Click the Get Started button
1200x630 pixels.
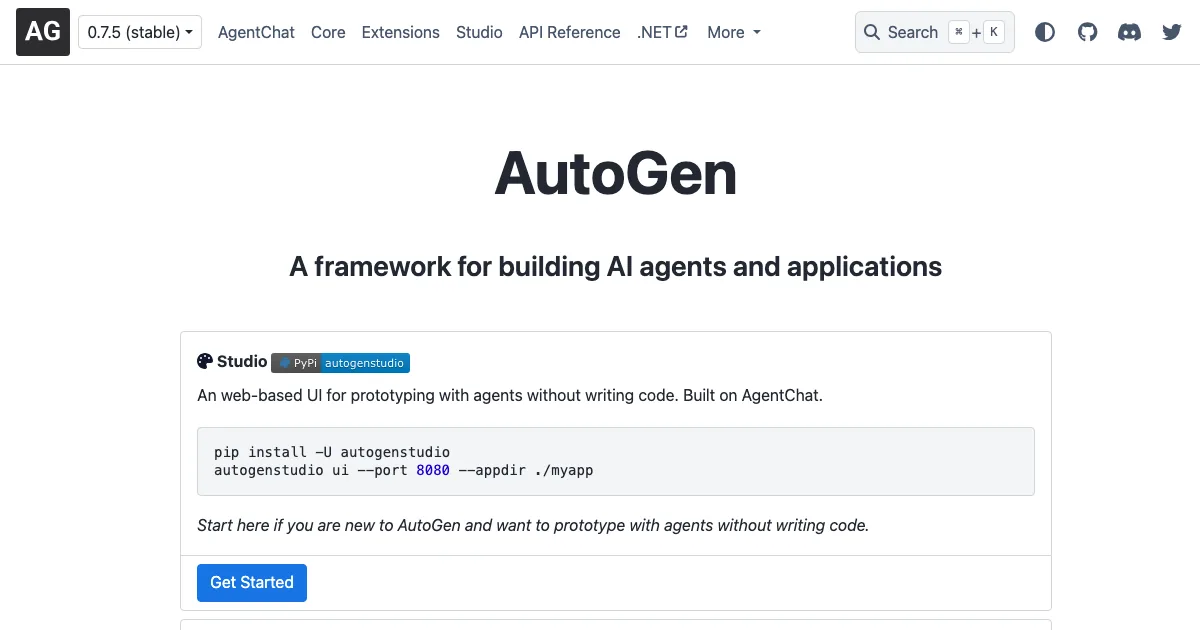pos(251,582)
